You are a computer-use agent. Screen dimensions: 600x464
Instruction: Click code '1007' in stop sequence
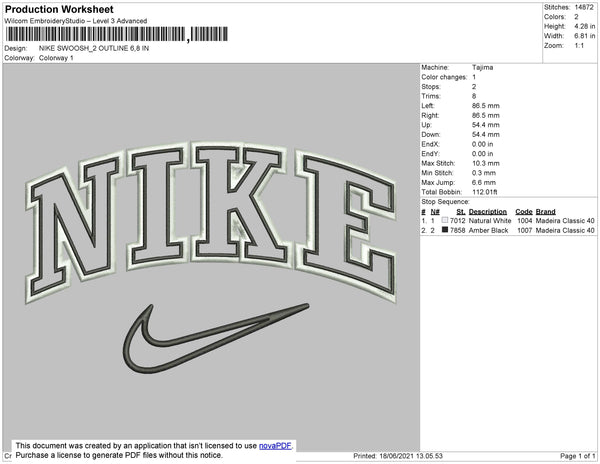coord(525,230)
